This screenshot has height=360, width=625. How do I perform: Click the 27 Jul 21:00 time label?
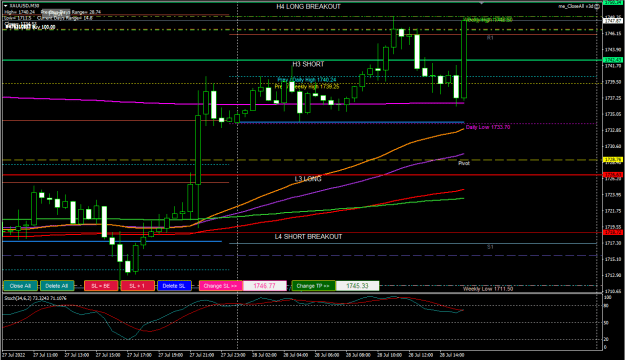tap(202, 355)
